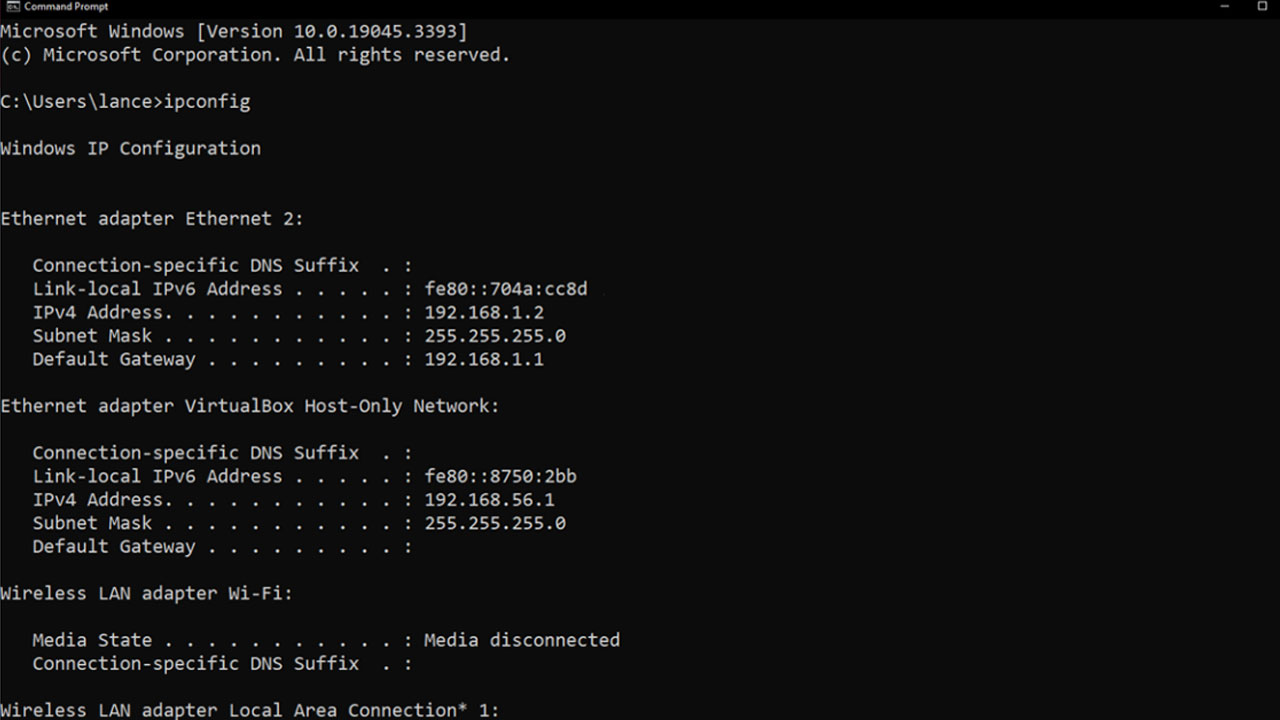Click the typed ipconfig command
Image resolution: width=1280 pixels, height=720 pixels.
pyautogui.click(x=207, y=101)
